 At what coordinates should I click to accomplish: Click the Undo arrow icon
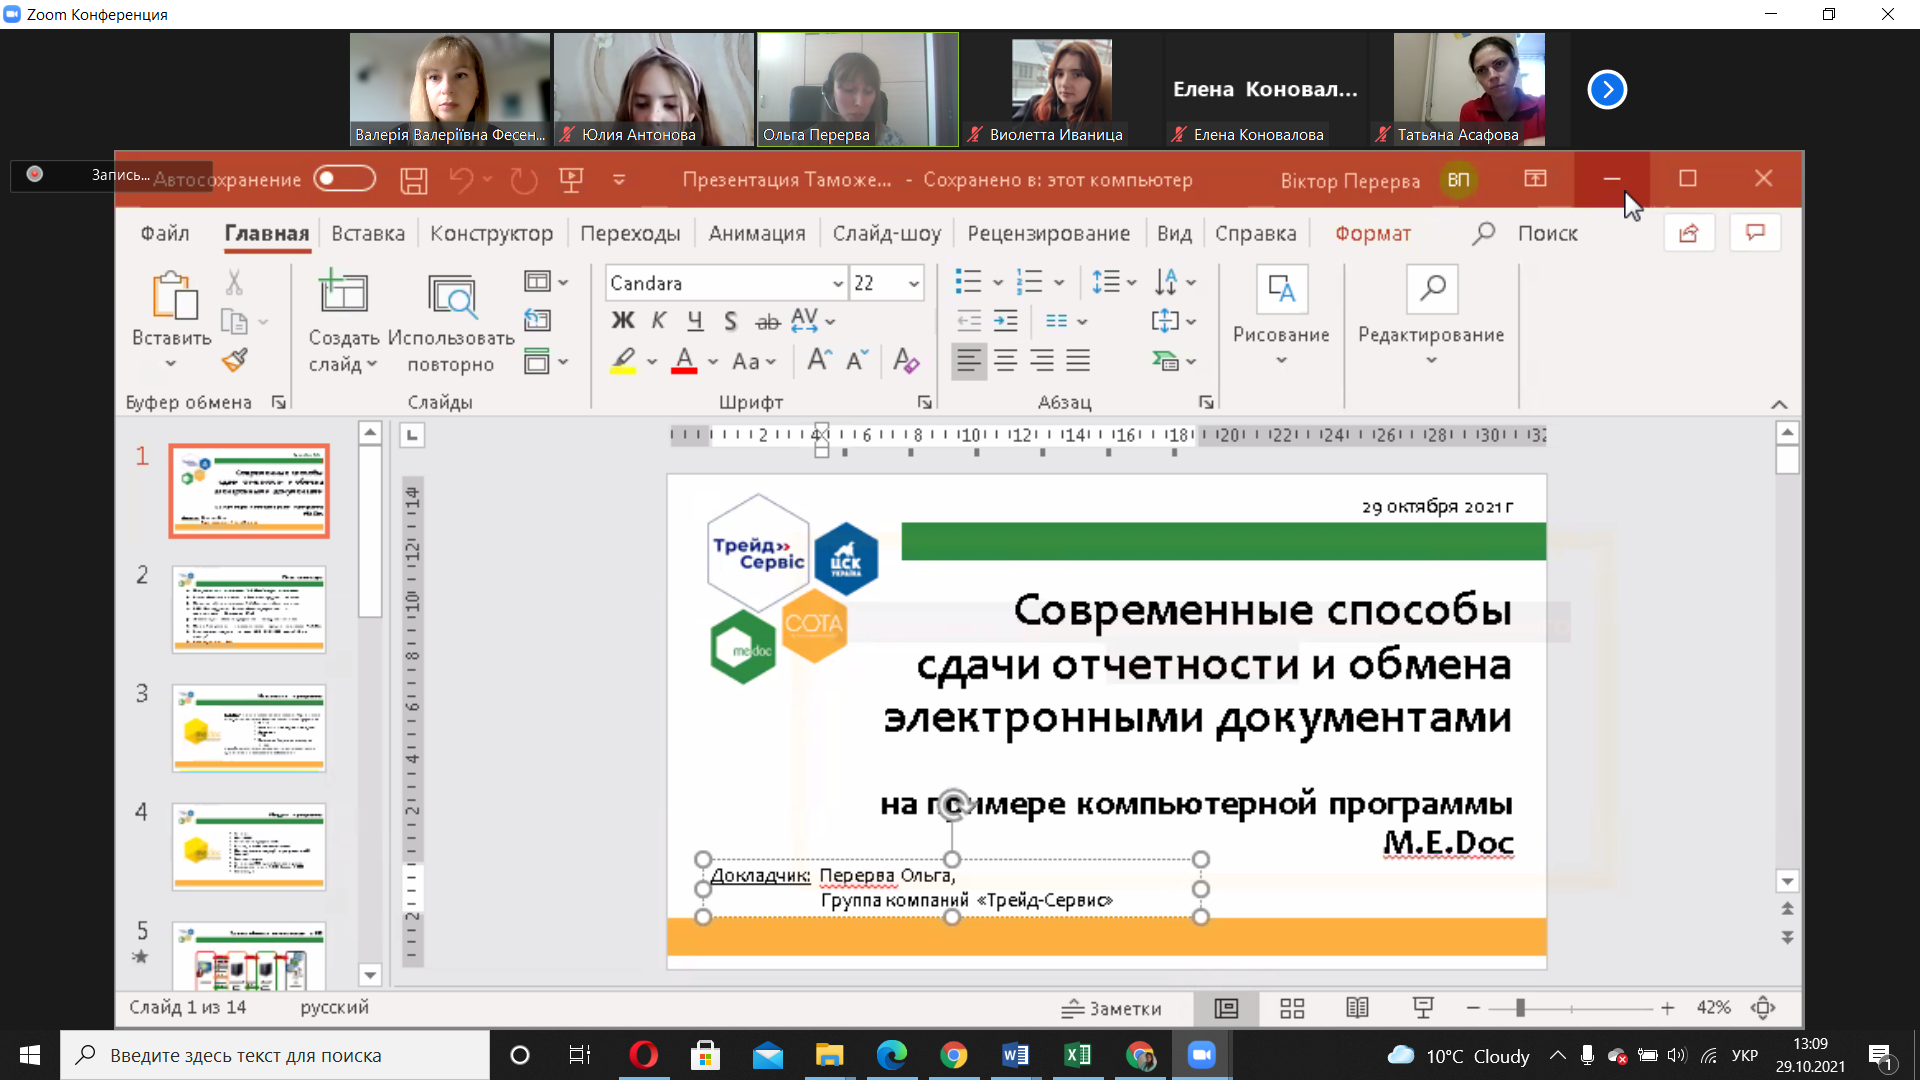point(461,180)
